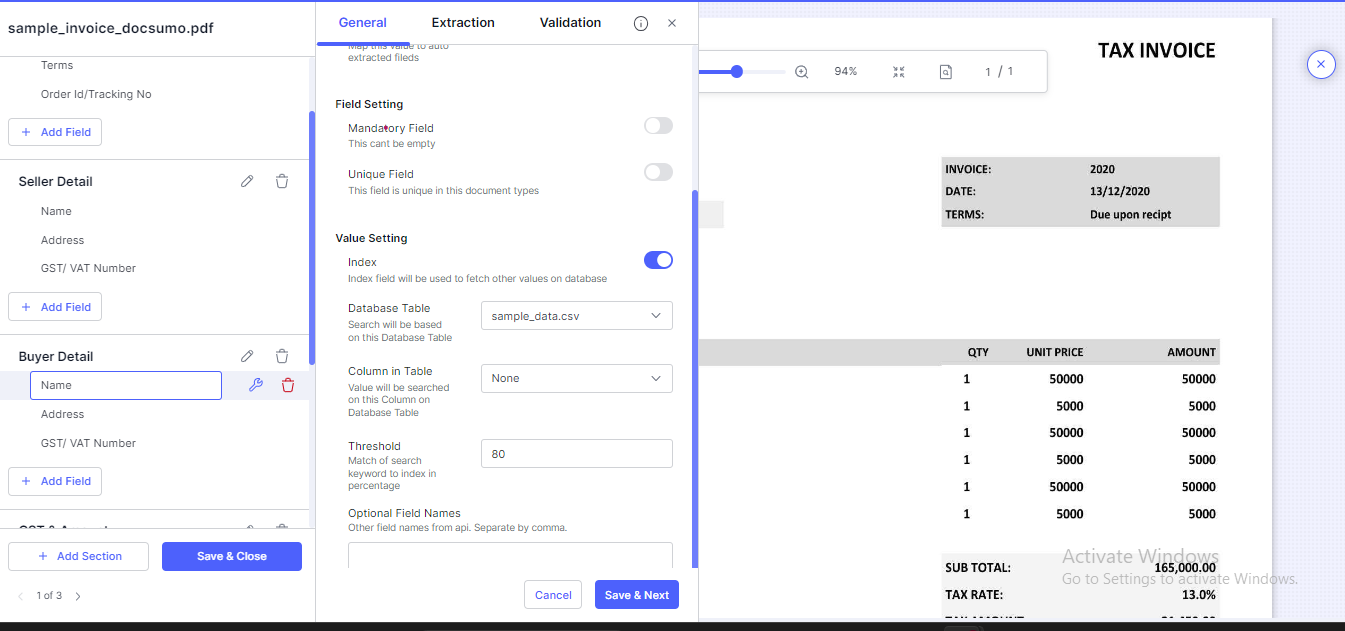Click the Save & Next button

[x=637, y=595]
